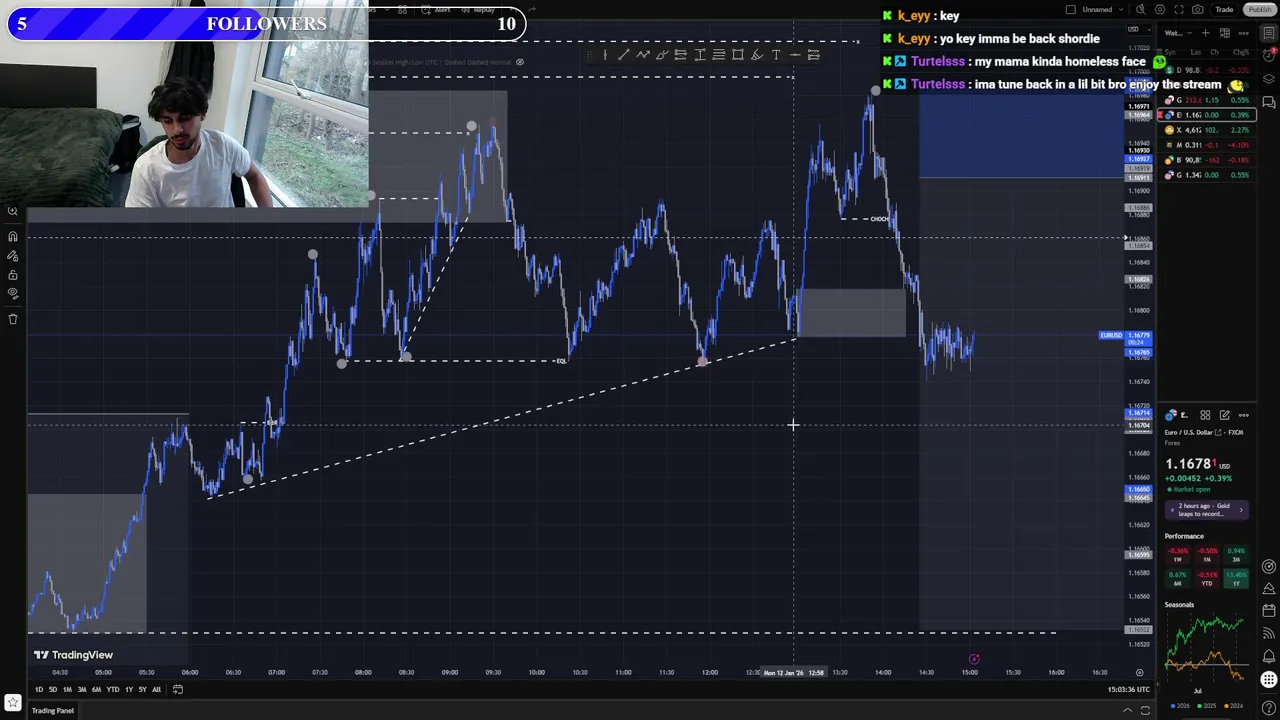The image size is (1280, 720).
Task: Open chart settings gear icon
Action: click(x=1160, y=10)
